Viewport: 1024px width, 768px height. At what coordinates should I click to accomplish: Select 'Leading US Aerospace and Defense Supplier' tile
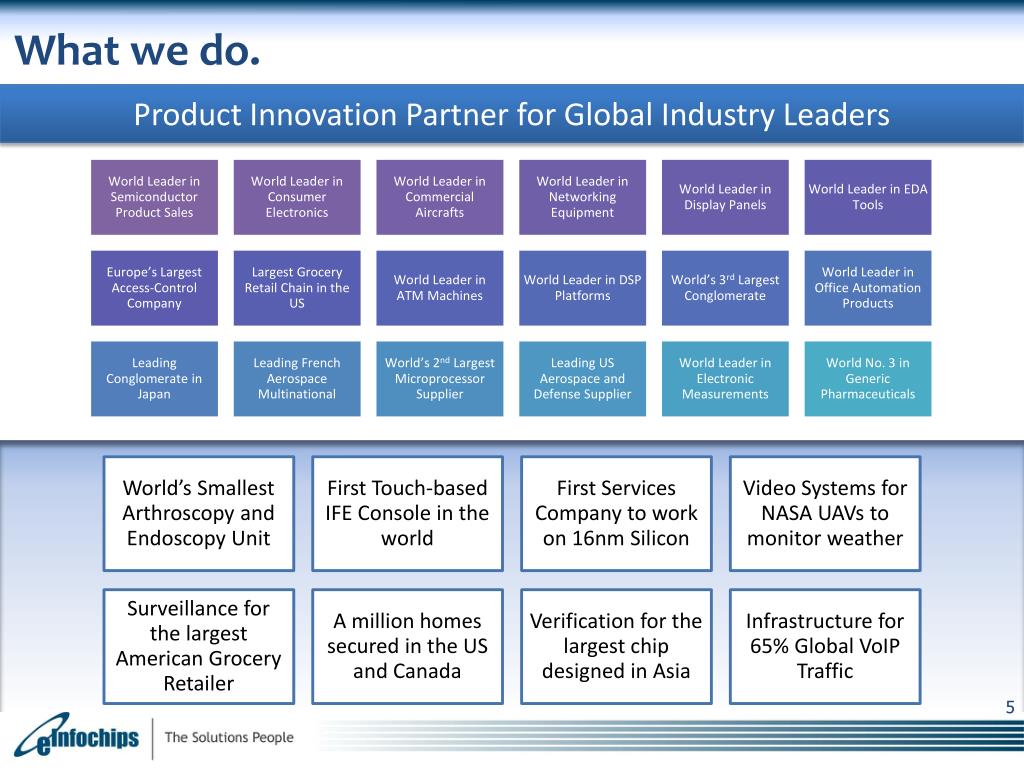tap(583, 379)
